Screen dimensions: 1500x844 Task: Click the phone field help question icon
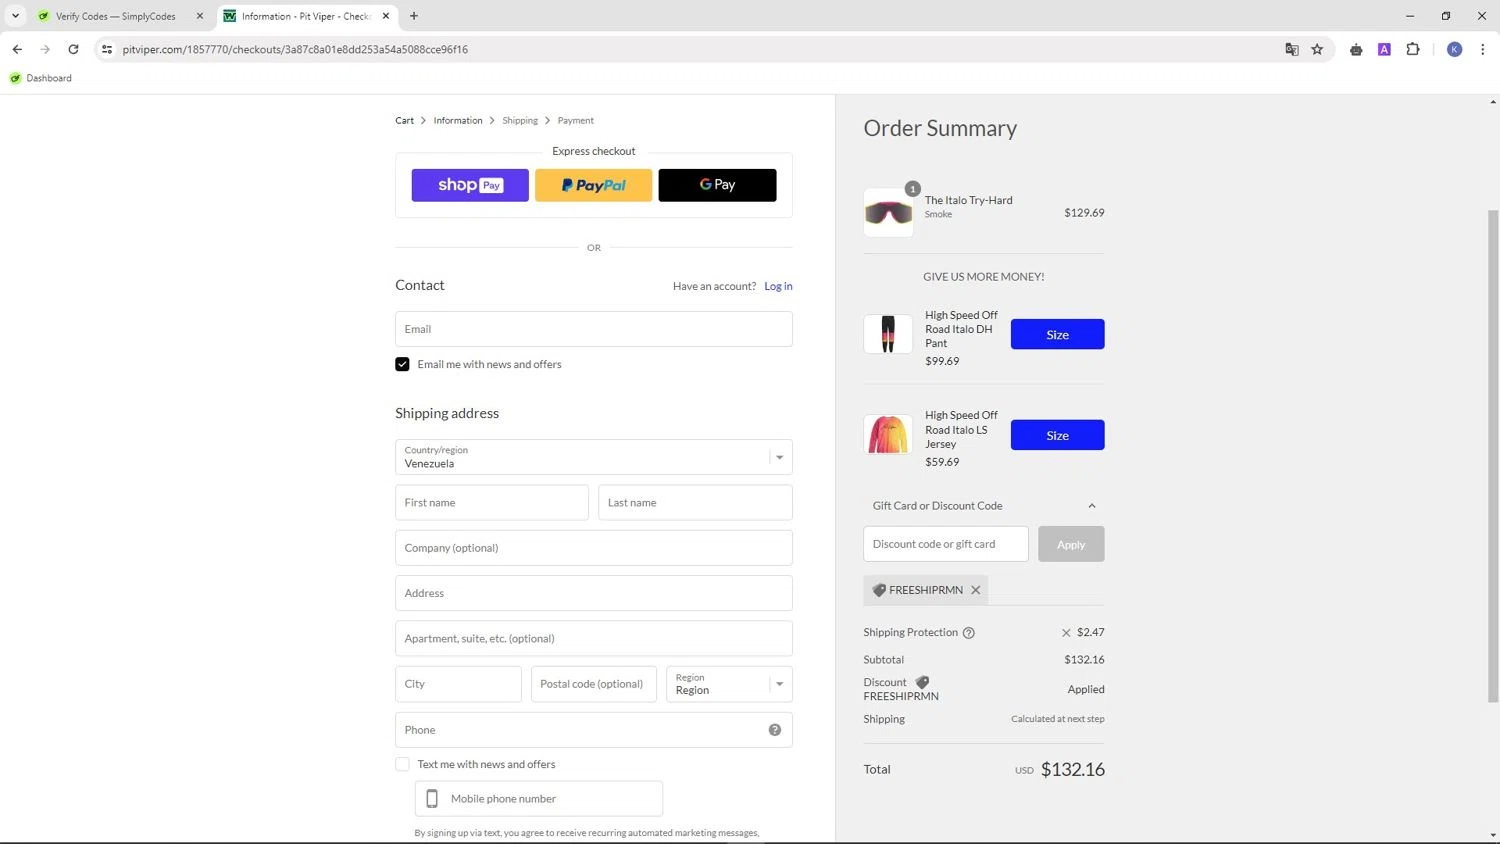pyautogui.click(x=775, y=730)
